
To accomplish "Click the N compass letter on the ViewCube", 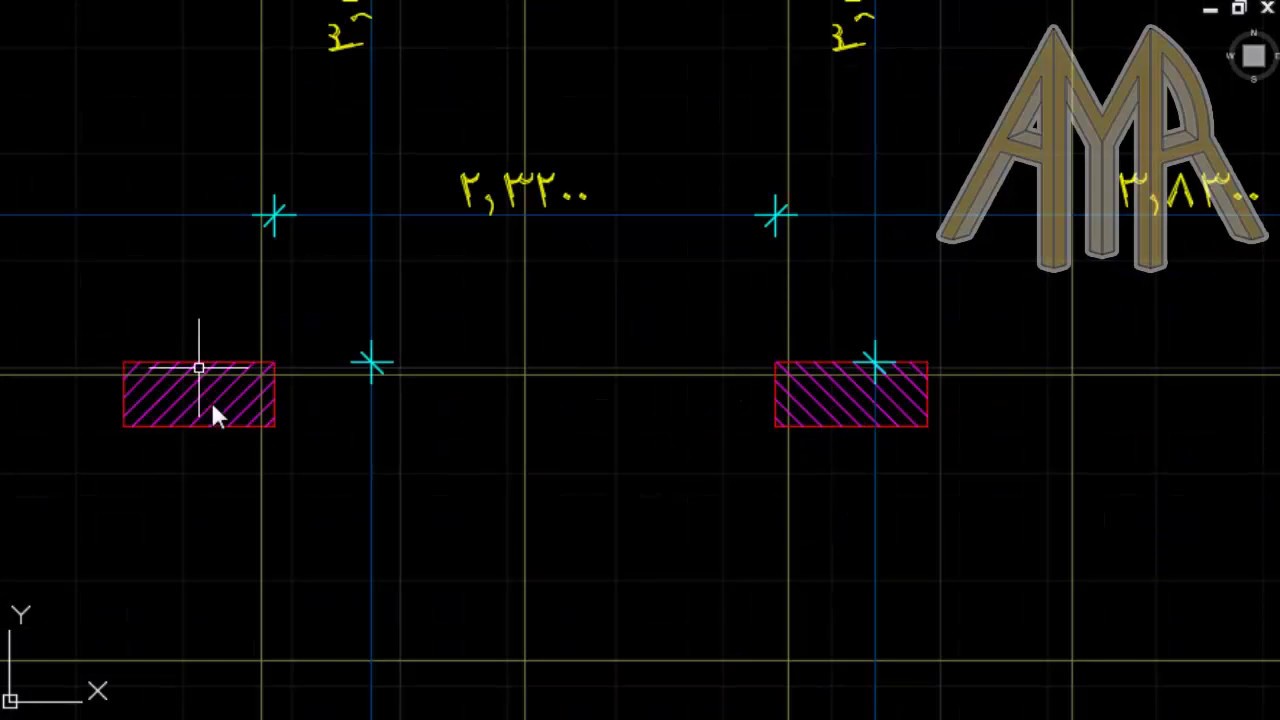I will click(x=1254, y=33).
